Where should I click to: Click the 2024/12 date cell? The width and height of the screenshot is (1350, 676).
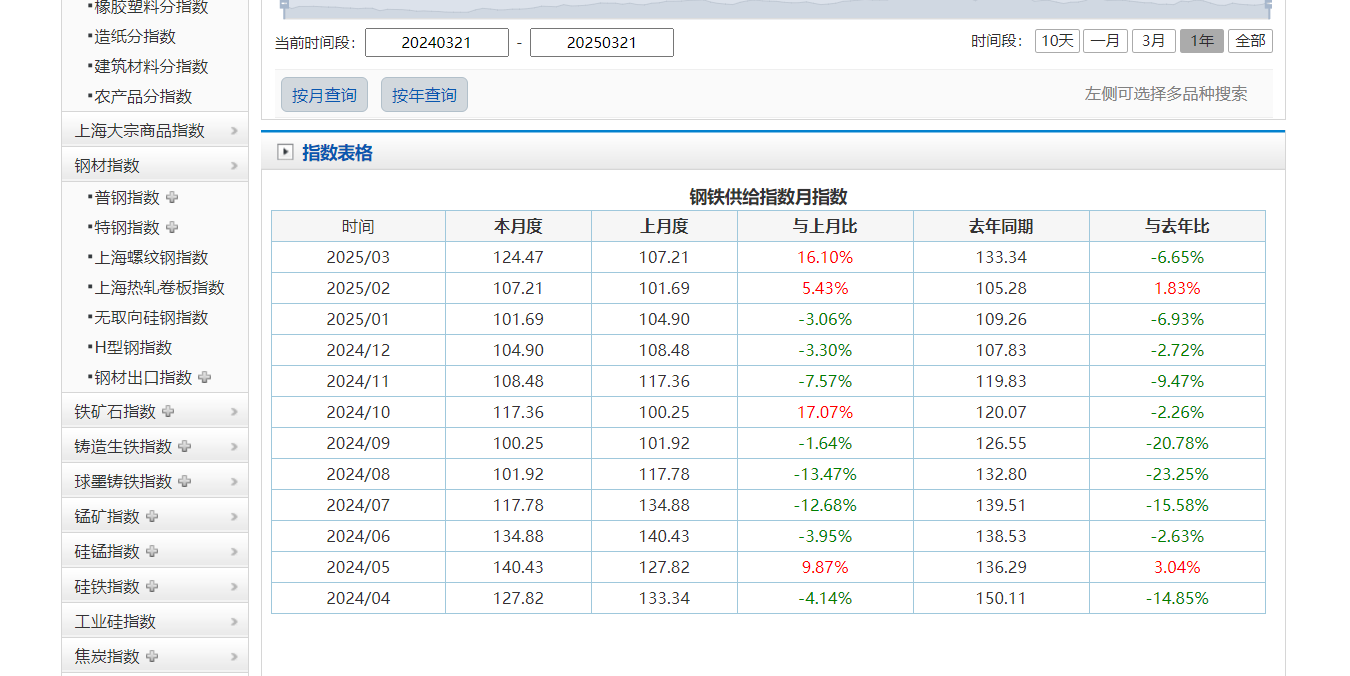358,350
